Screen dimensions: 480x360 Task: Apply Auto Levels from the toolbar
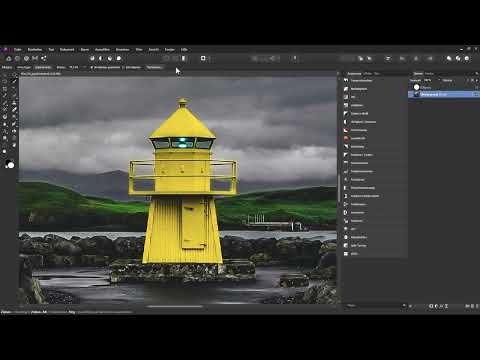tap(92, 58)
